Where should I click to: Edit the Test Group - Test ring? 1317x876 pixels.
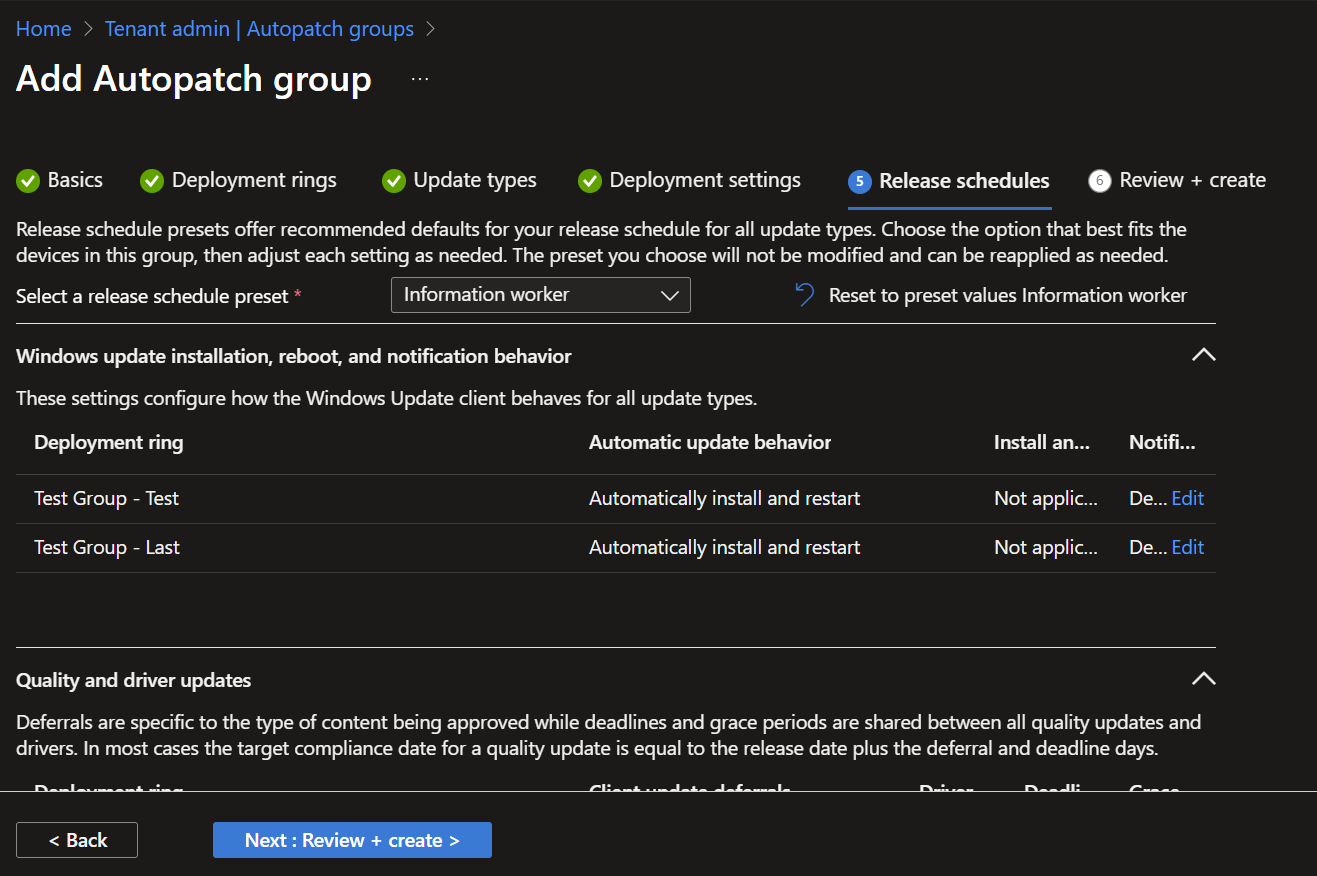[1188, 498]
